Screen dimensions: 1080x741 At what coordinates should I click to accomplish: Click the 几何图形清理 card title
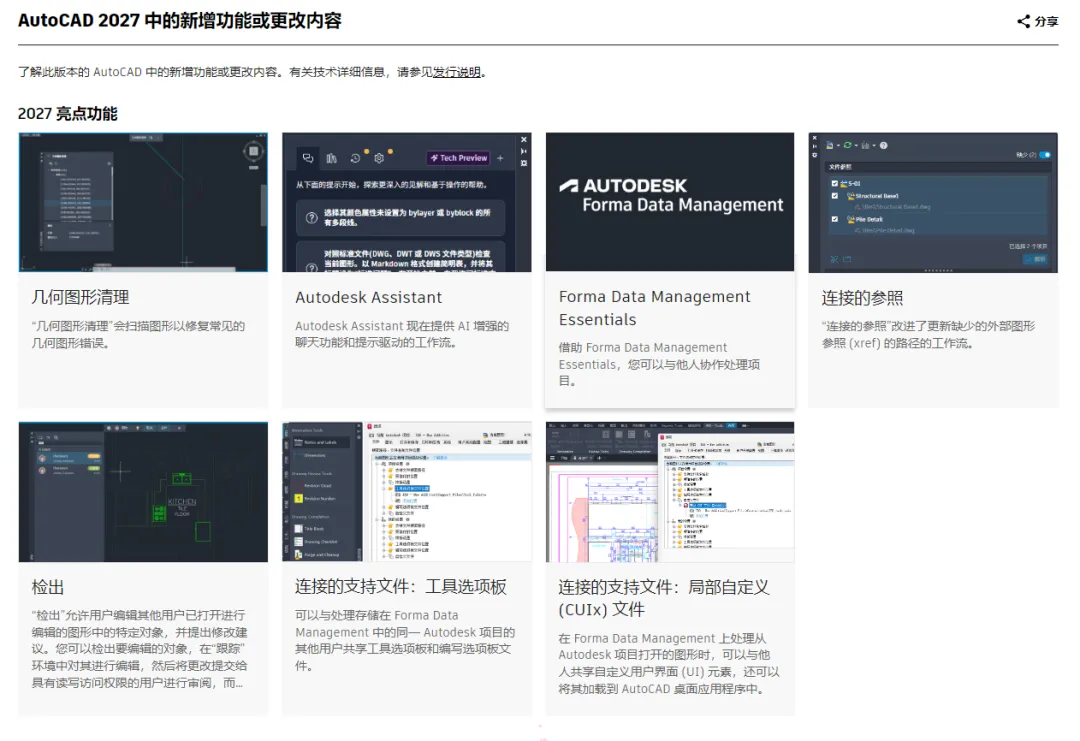(81, 298)
